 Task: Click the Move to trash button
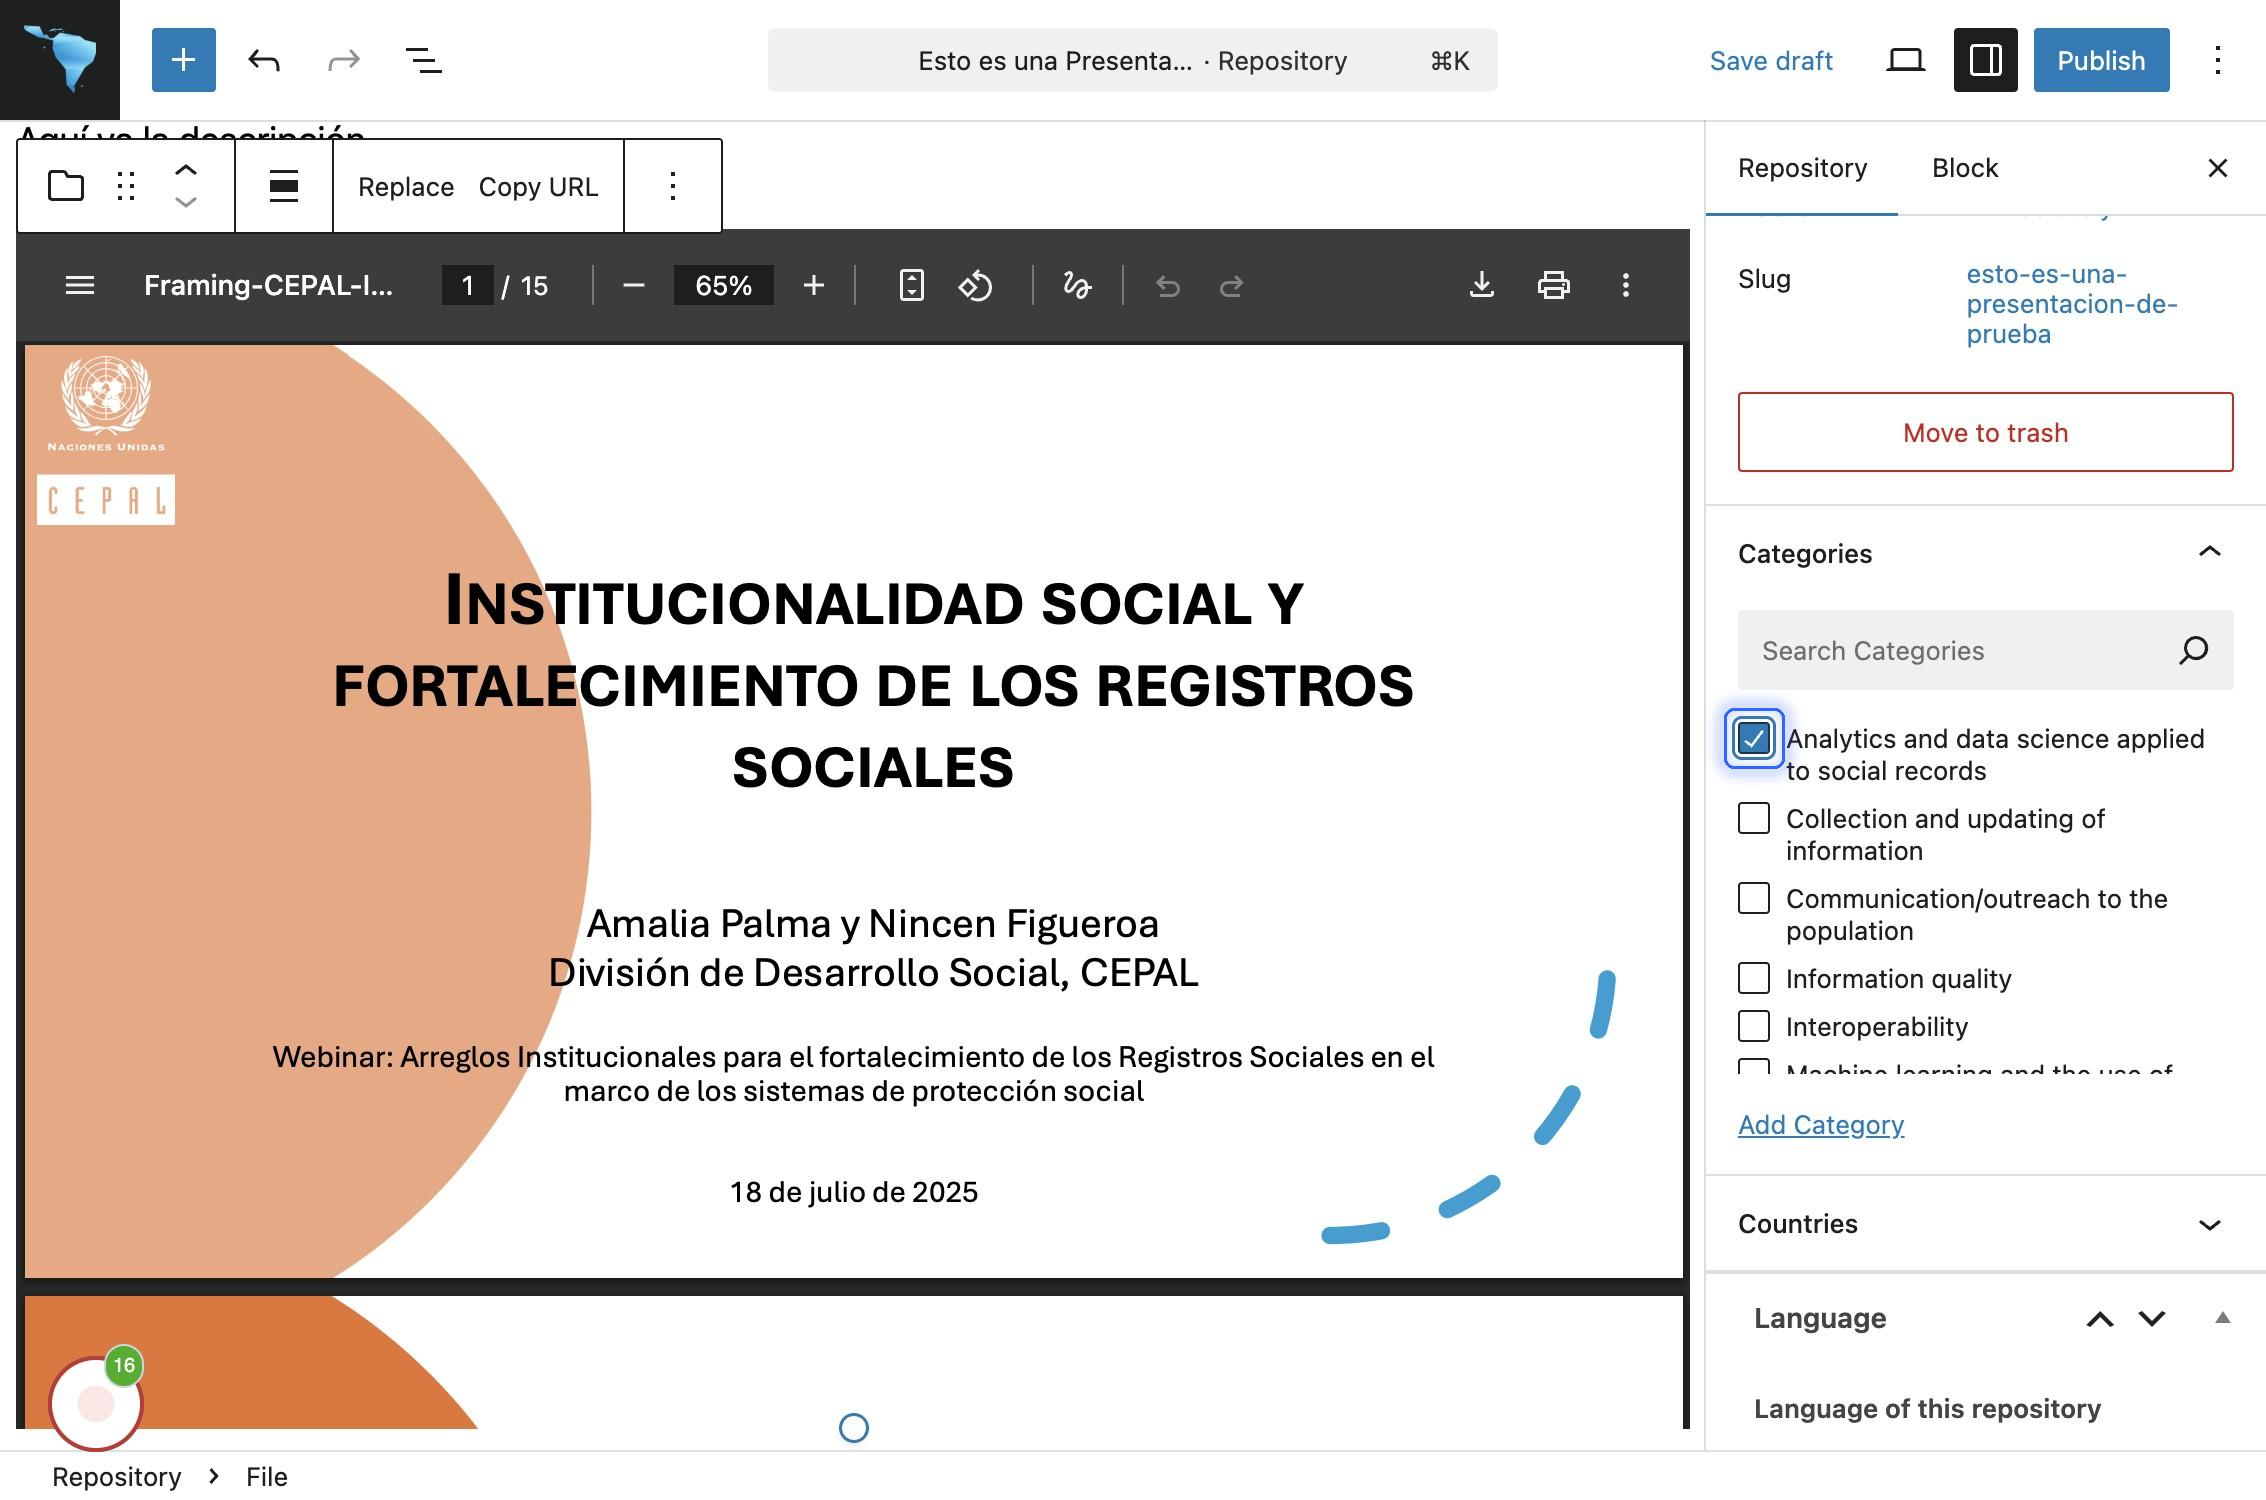(1985, 432)
